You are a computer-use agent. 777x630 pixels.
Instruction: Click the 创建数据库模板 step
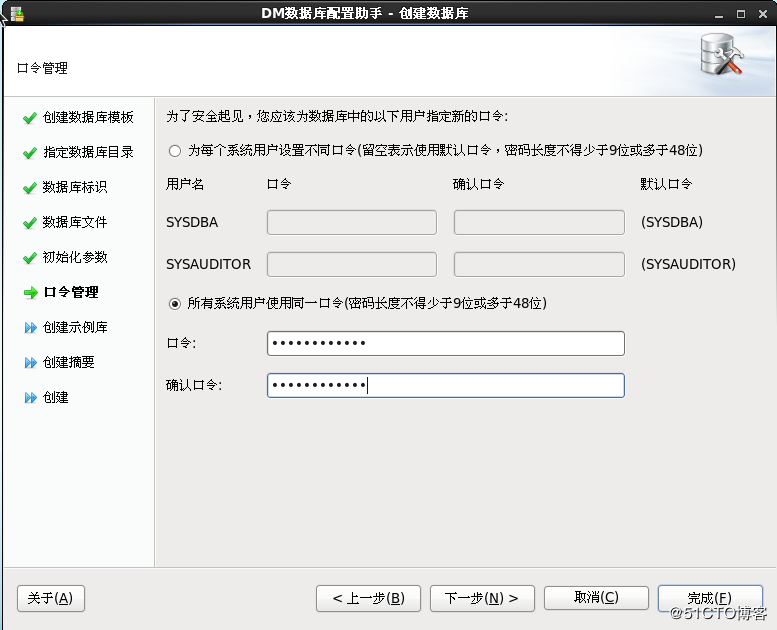88,117
